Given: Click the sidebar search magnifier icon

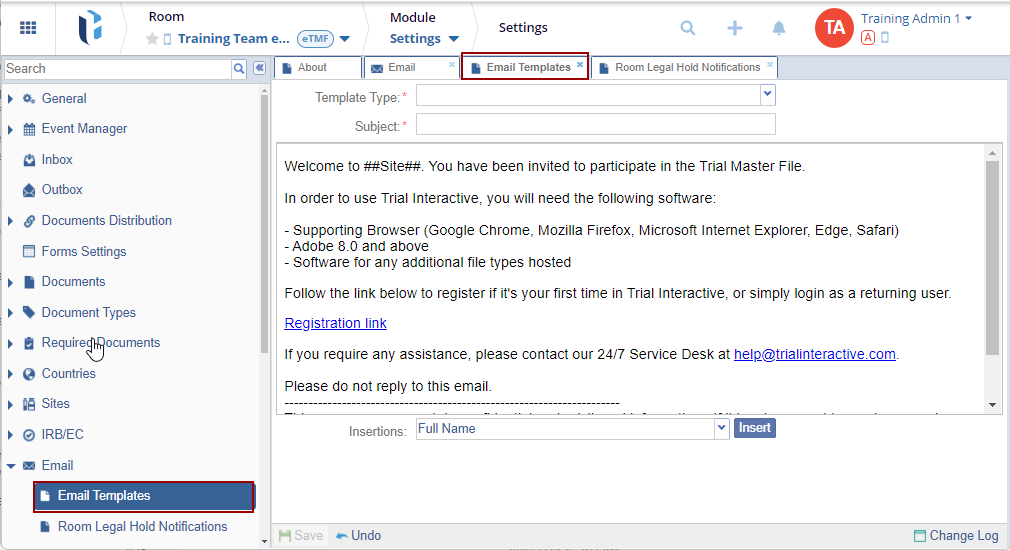Looking at the screenshot, I should point(239,69).
